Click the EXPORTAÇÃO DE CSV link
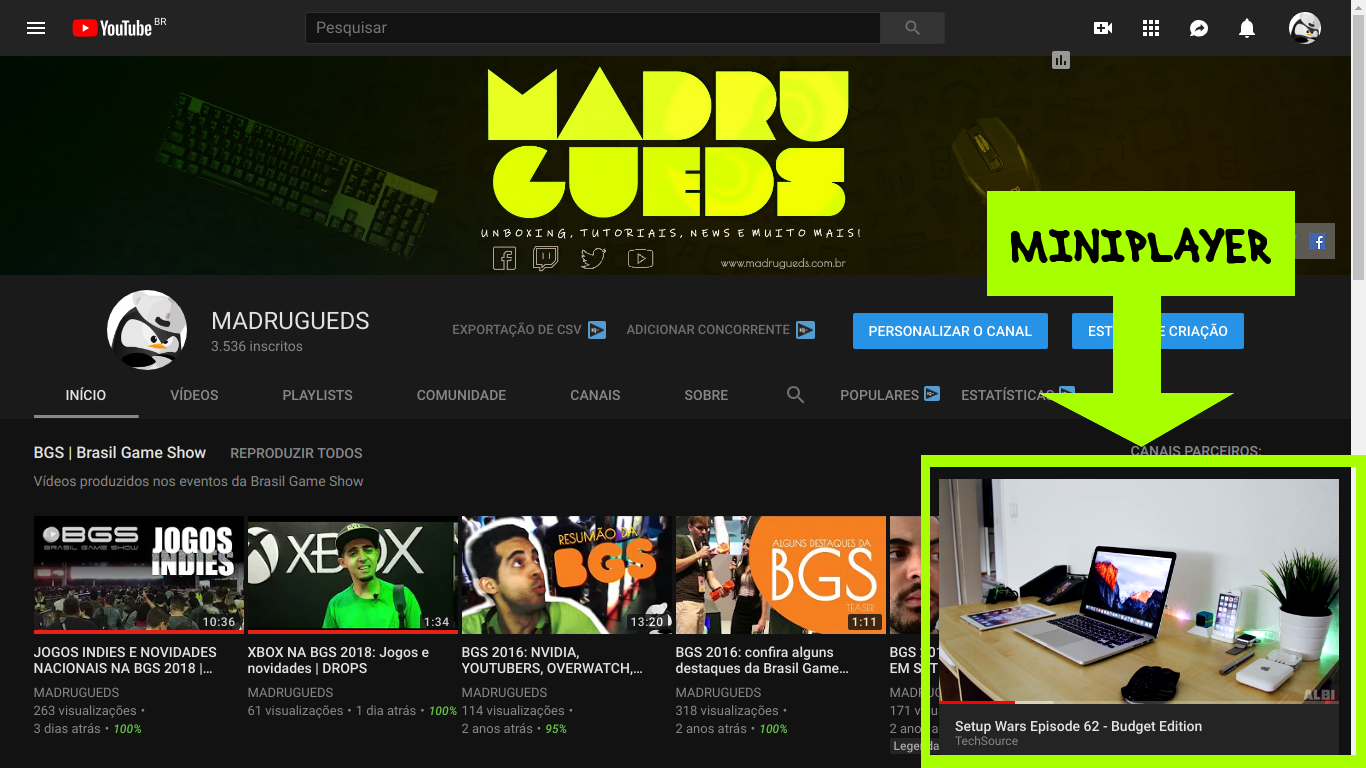Screen dimensions: 1366x768 click(517, 329)
